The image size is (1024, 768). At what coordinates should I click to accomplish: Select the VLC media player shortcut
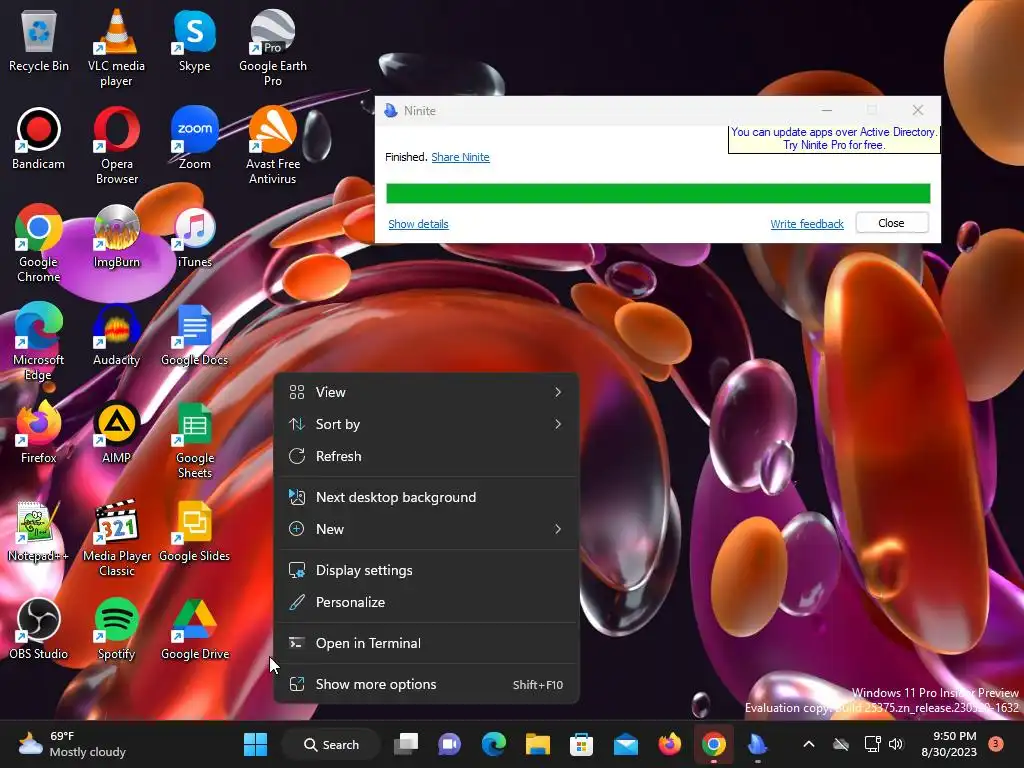coord(116,48)
